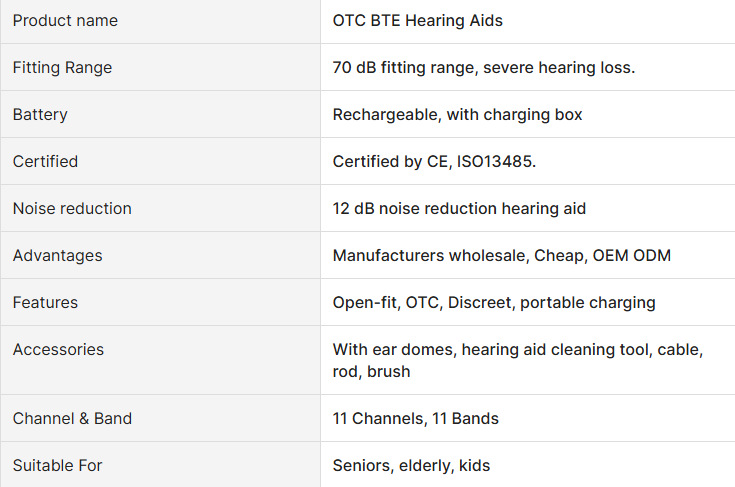Click "11 Channels, 11 Bands" value
Viewport: 735px width, 487px height.
pyautogui.click(x=415, y=419)
